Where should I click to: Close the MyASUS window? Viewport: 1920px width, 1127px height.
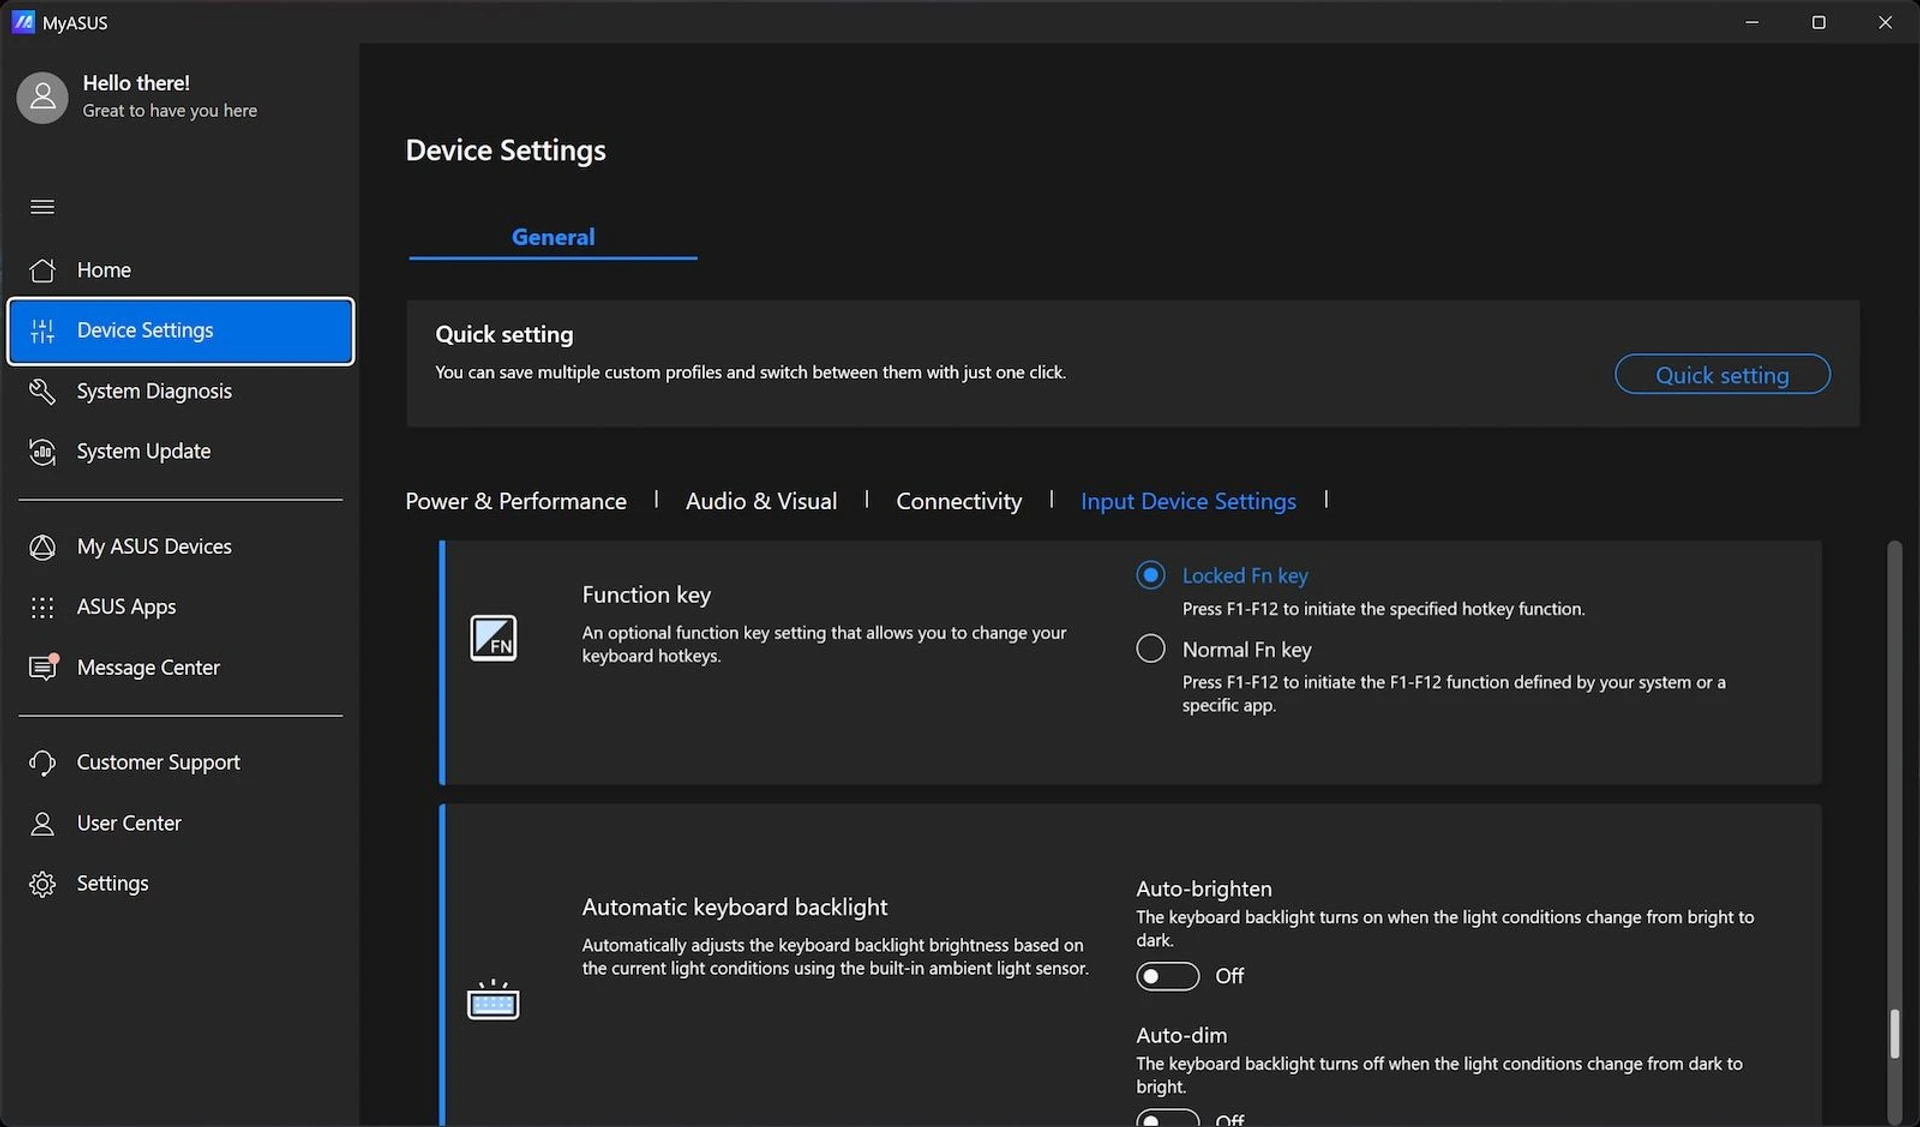(1885, 22)
